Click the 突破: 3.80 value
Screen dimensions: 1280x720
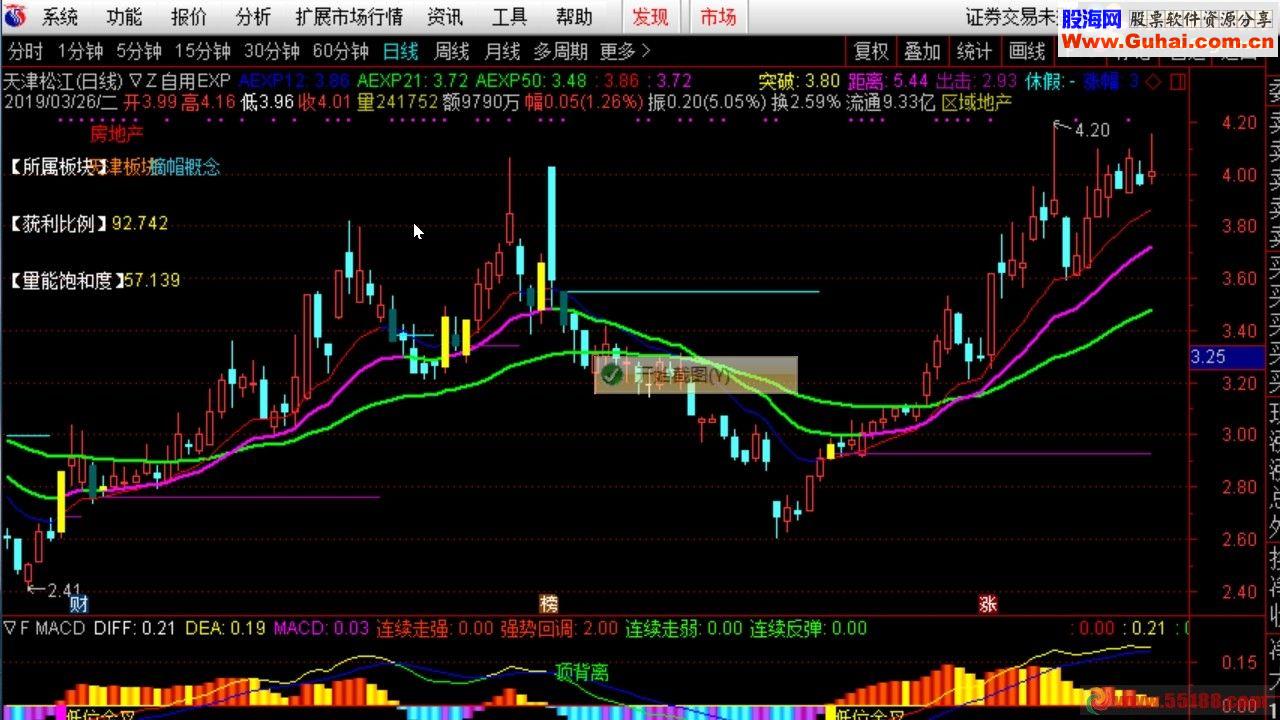coord(799,81)
